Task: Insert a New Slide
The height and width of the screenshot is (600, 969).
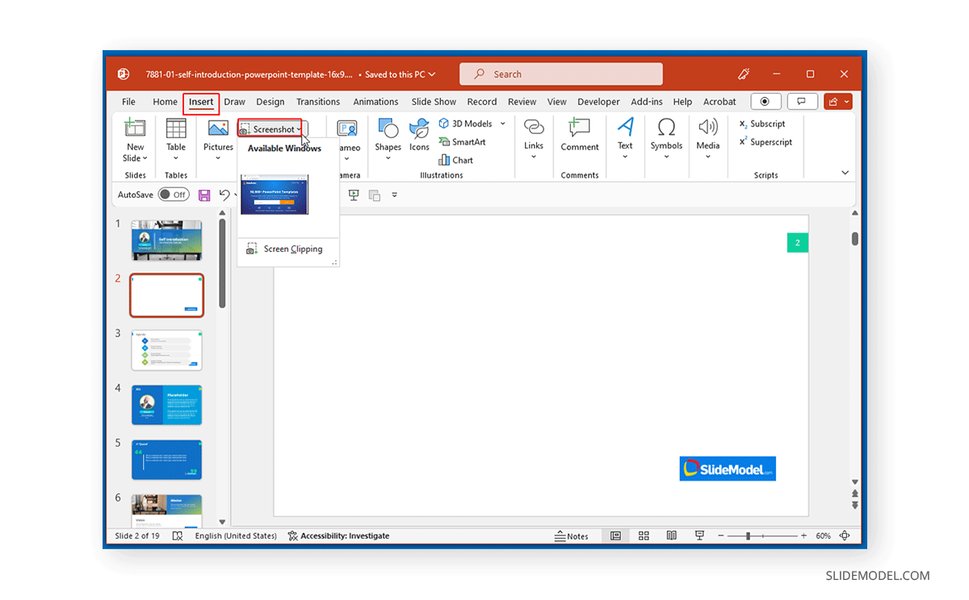Action: (135, 140)
